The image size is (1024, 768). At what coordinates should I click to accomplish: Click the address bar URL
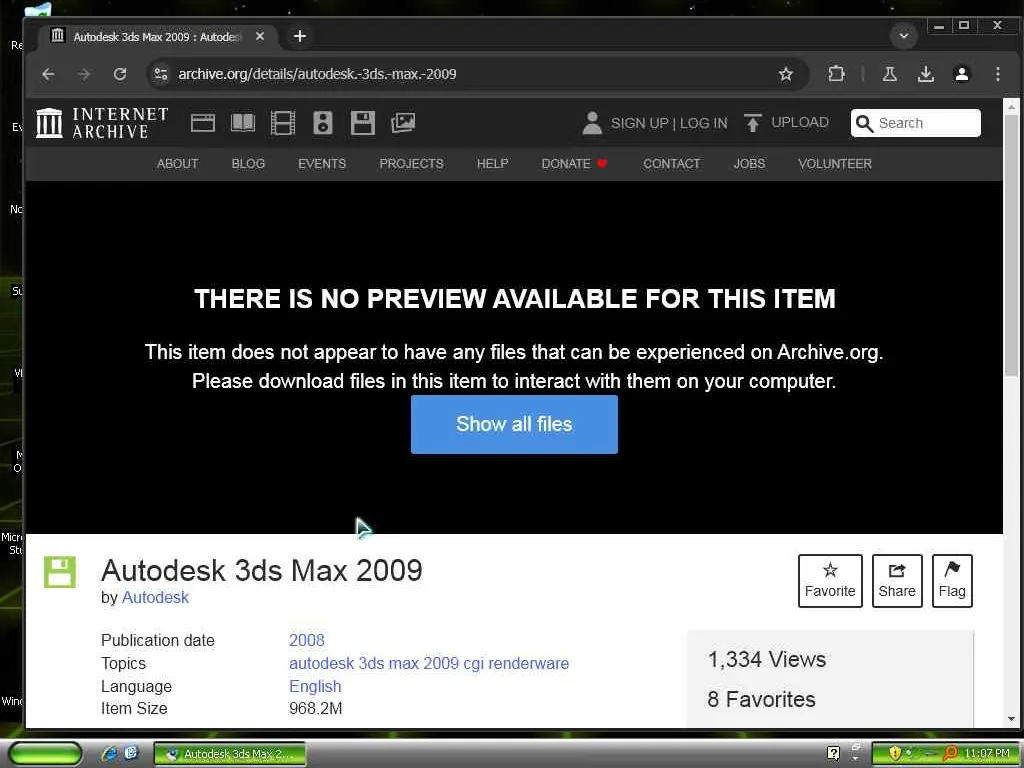coord(317,74)
